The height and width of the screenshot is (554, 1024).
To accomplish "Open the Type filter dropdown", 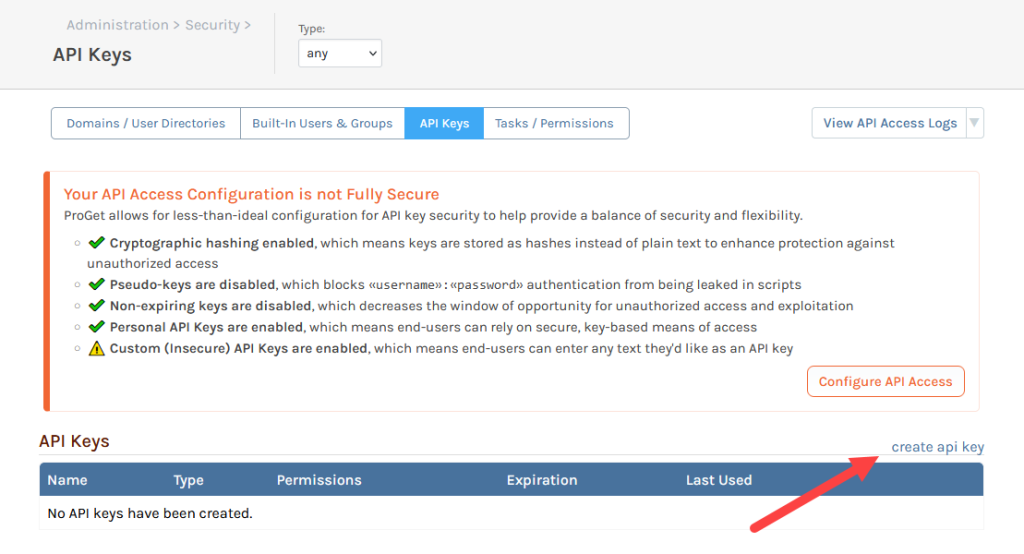I will [340, 53].
